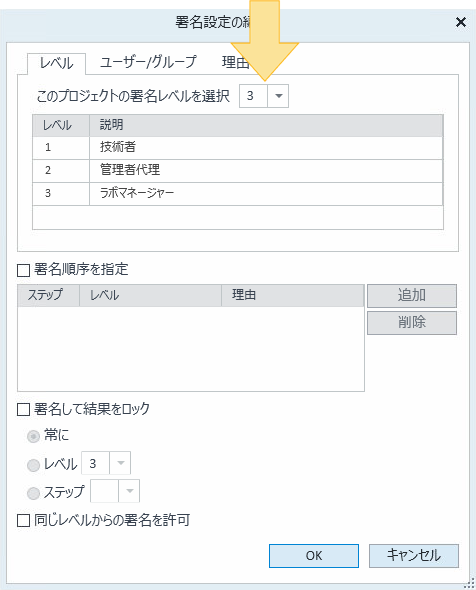Image resolution: width=476 pixels, height=590 pixels.
Task: Select the レベル tab
Action: click(56, 63)
